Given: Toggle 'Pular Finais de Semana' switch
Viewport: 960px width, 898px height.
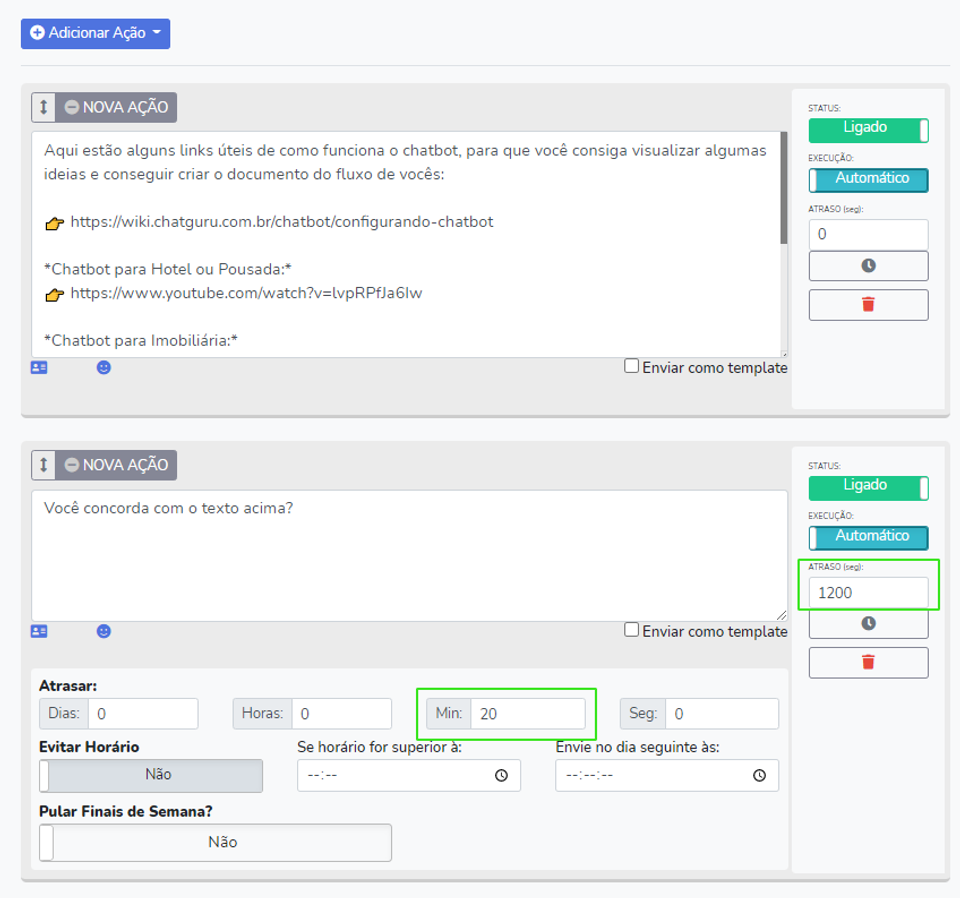Looking at the screenshot, I should (215, 842).
